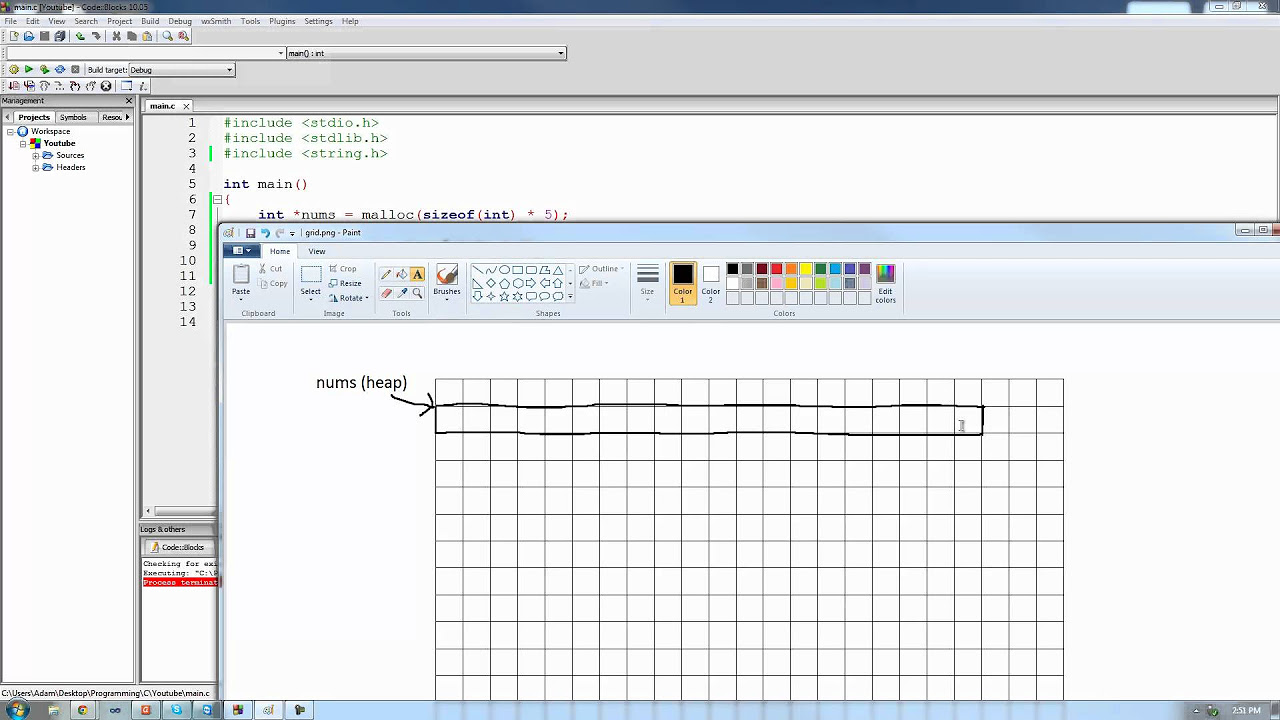Click Save icon in Paint quick access toolbar
Image resolution: width=1280 pixels, height=720 pixels.
click(x=250, y=233)
